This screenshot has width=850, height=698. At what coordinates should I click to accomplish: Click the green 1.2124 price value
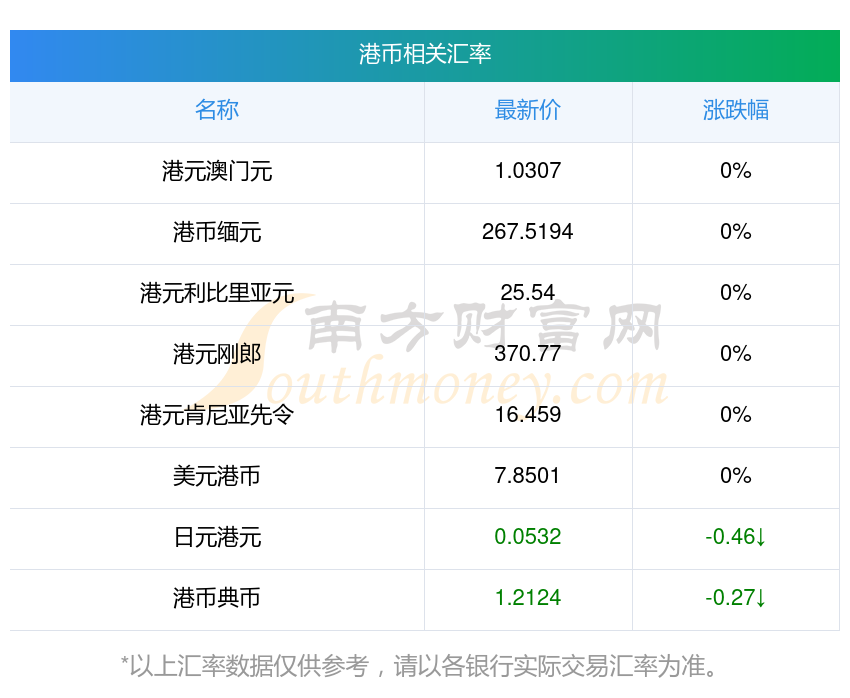[527, 597]
